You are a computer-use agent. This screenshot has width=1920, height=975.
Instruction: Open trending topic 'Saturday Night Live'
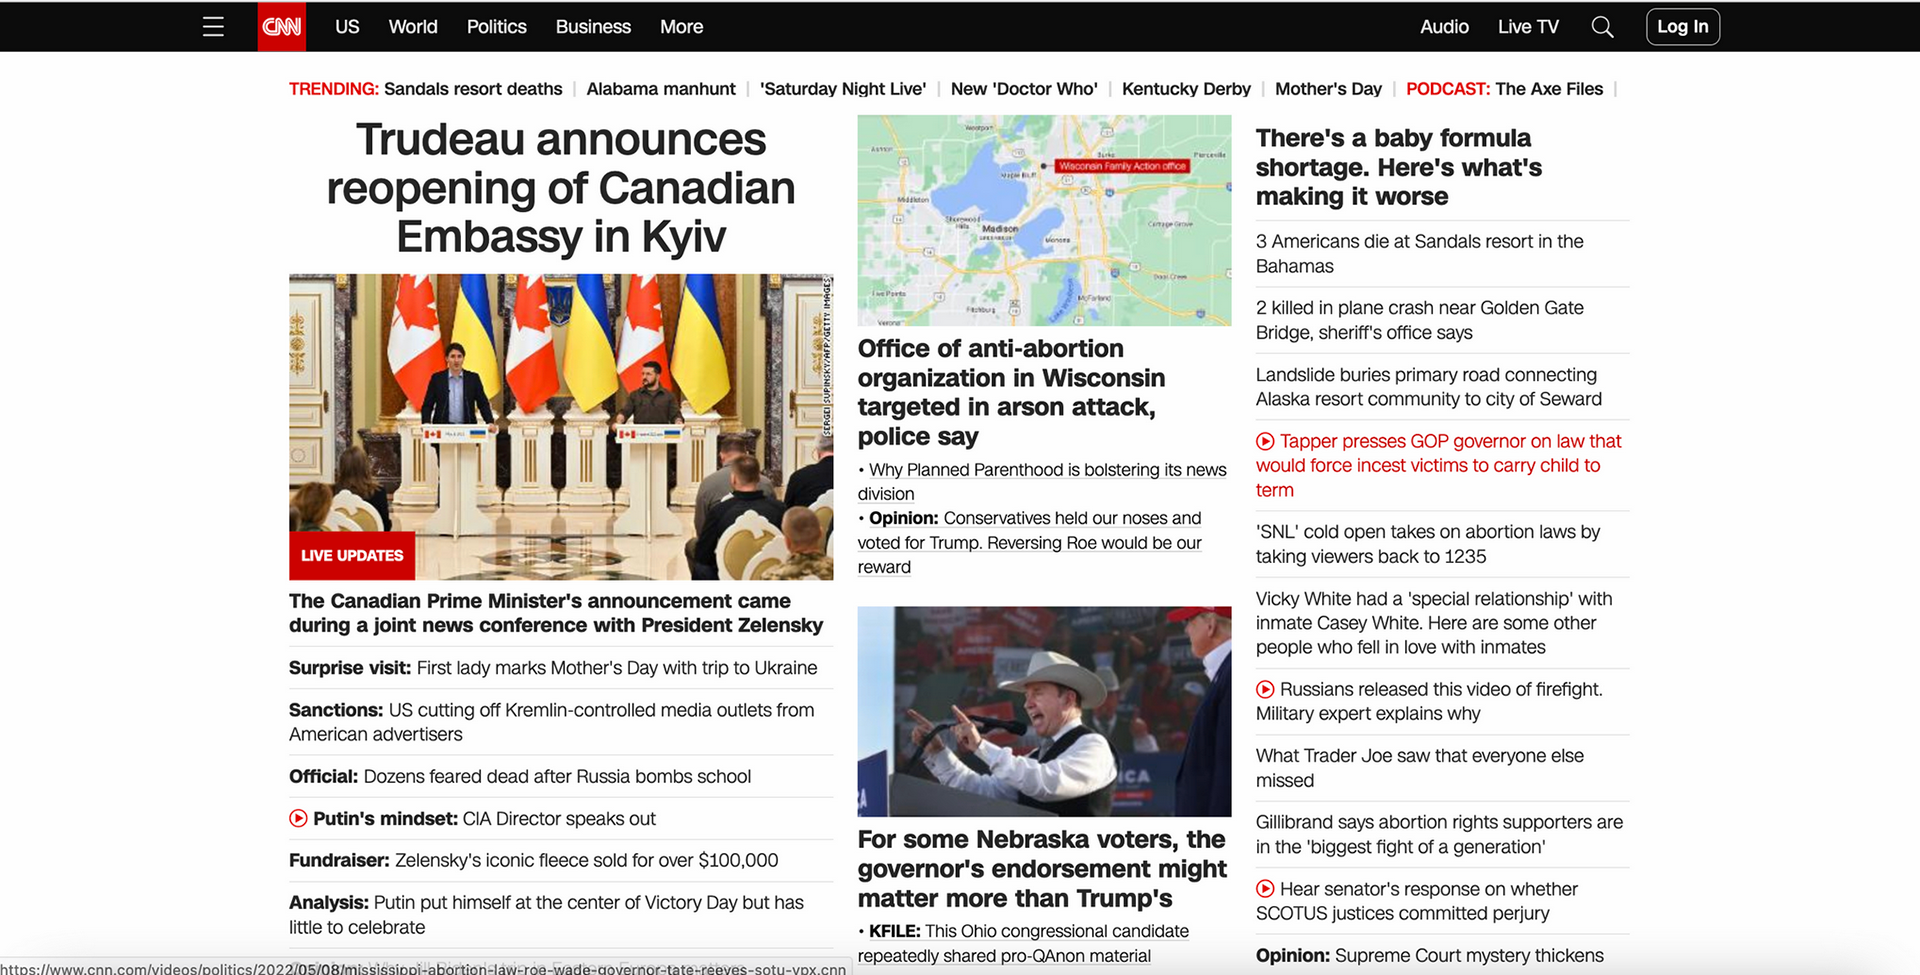click(843, 89)
